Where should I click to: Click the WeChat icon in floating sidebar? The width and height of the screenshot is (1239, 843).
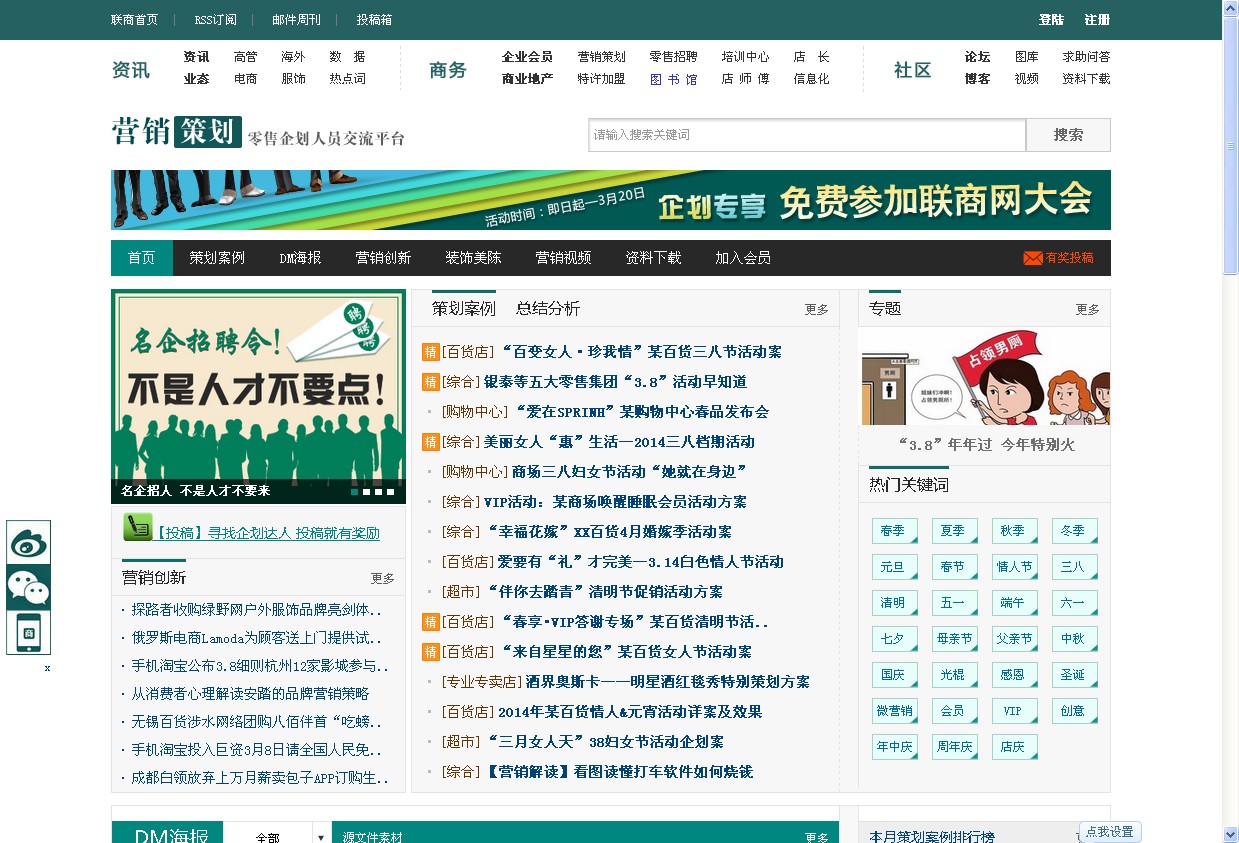click(x=28, y=588)
